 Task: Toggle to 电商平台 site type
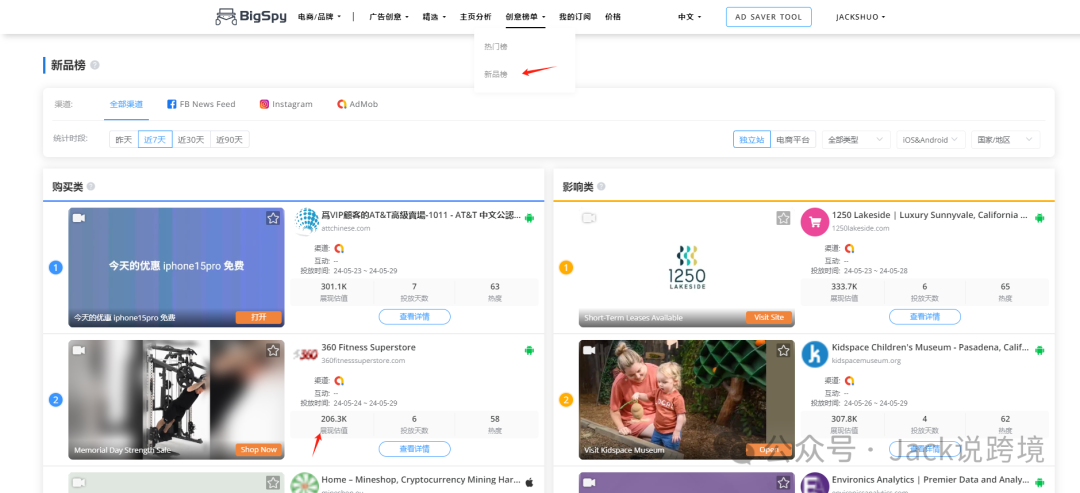[x=794, y=140]
